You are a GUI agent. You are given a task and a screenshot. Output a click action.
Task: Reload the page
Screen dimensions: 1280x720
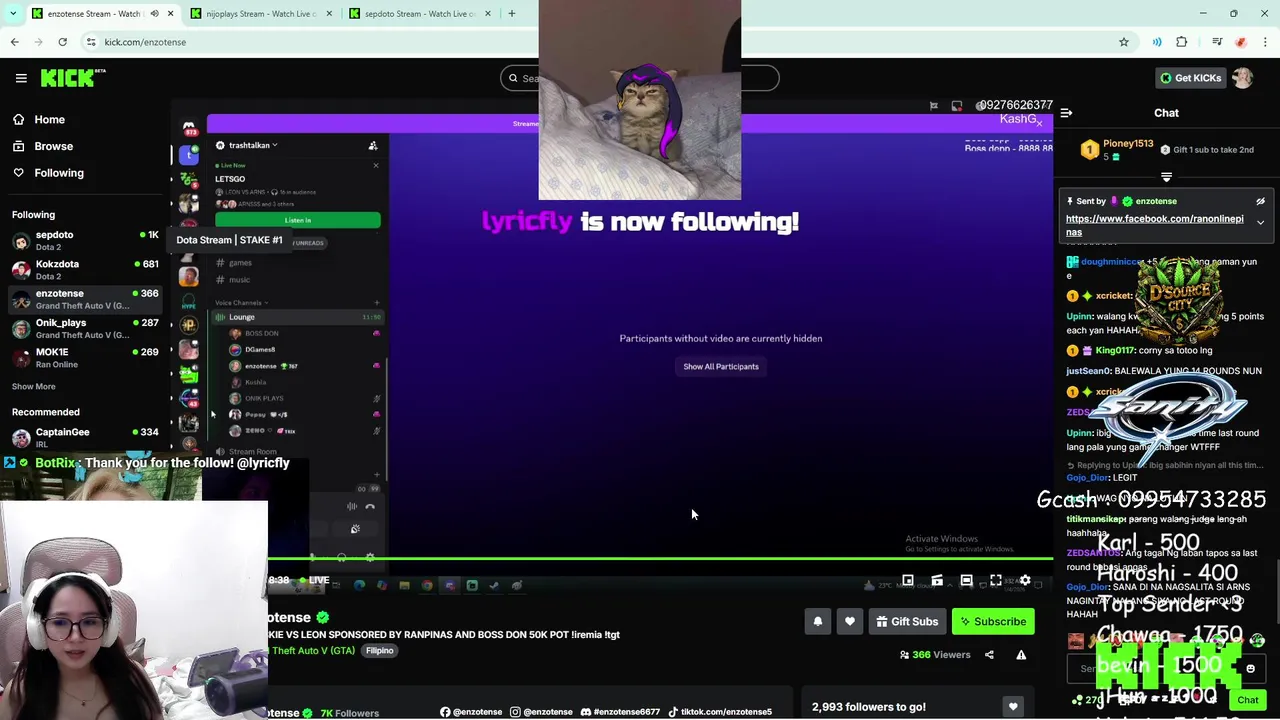click(62, 42)
